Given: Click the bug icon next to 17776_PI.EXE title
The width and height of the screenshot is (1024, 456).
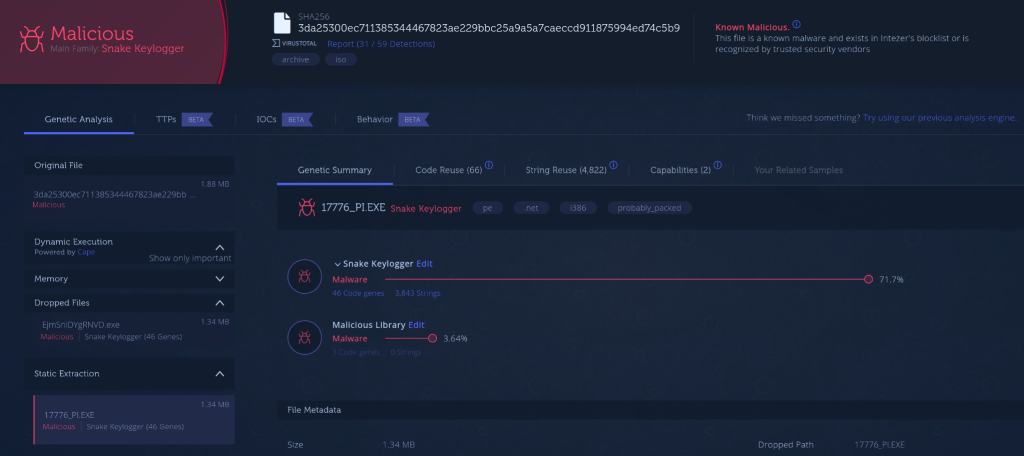Looking at the screenshot, I should tap(306, 208).
